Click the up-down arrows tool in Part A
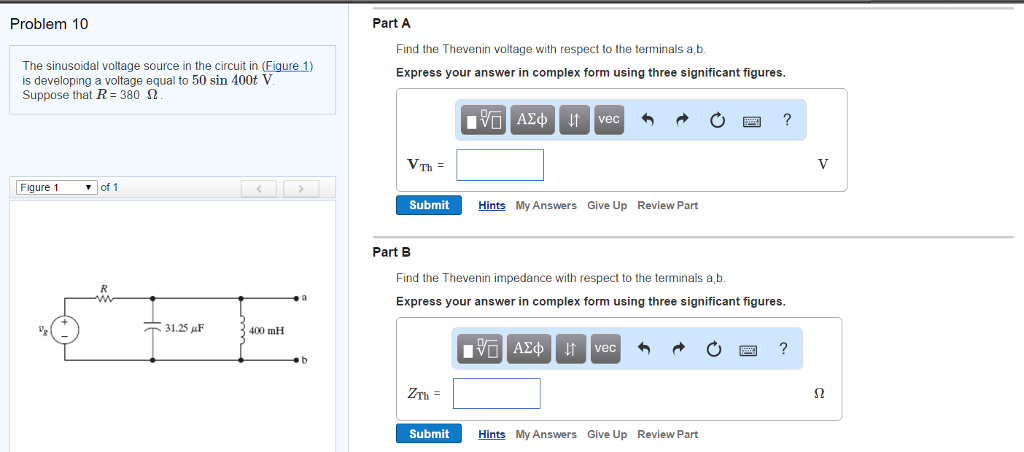 pos(575,120)
